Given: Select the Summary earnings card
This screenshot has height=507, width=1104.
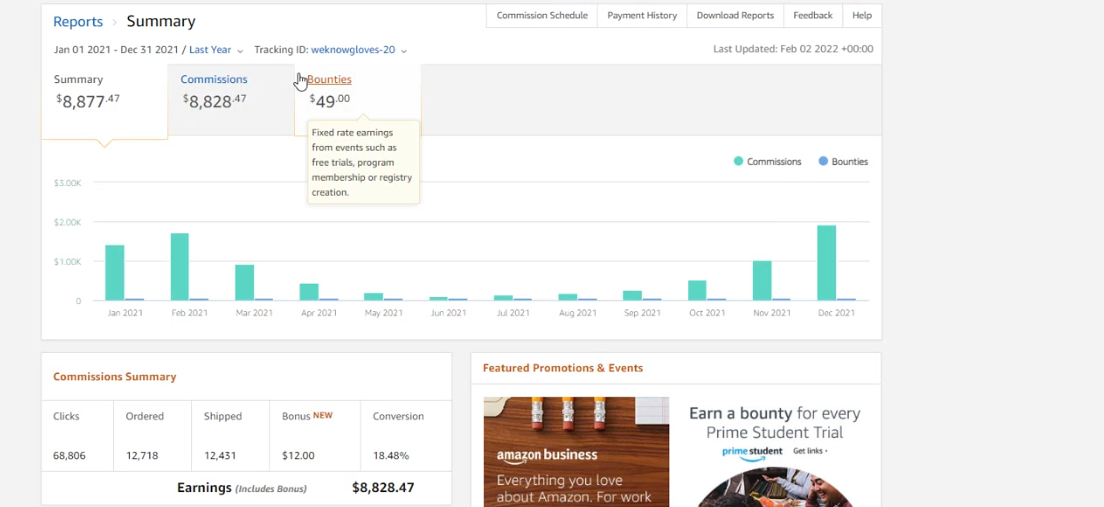Looking at the screenshot, I should (x=104, y=101).
